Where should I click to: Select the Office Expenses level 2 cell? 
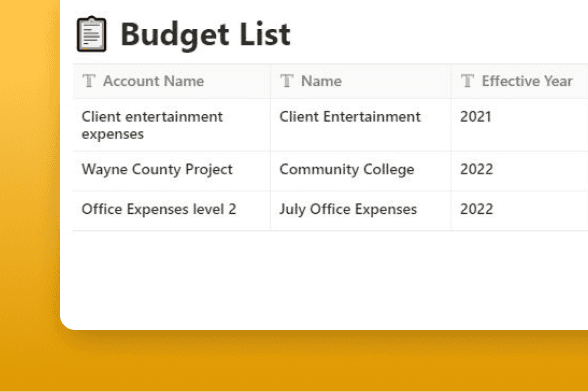tap(172, 211)
